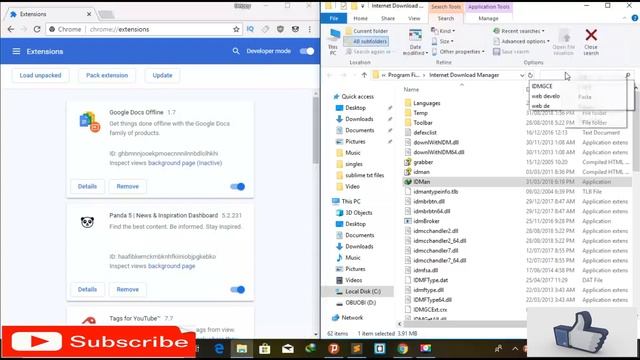Switch to the Home ribbon tab
This screenshot has height=360, width=640.
click(x=360, y=18)
